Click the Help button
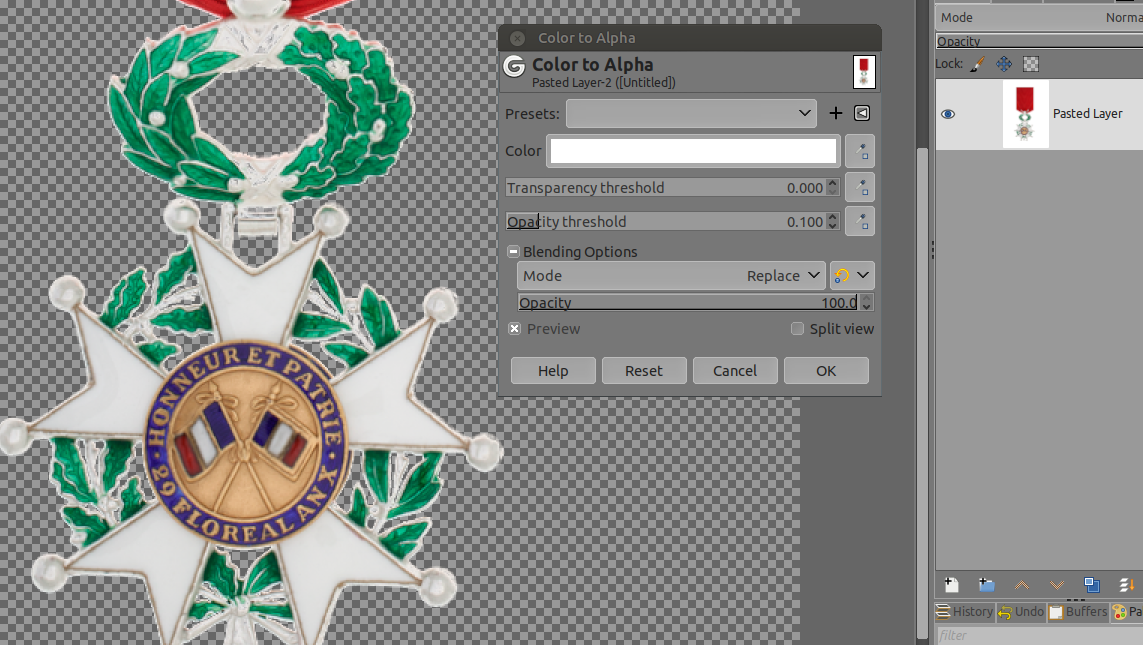The image size is (1143, 645). click(553, 370)
